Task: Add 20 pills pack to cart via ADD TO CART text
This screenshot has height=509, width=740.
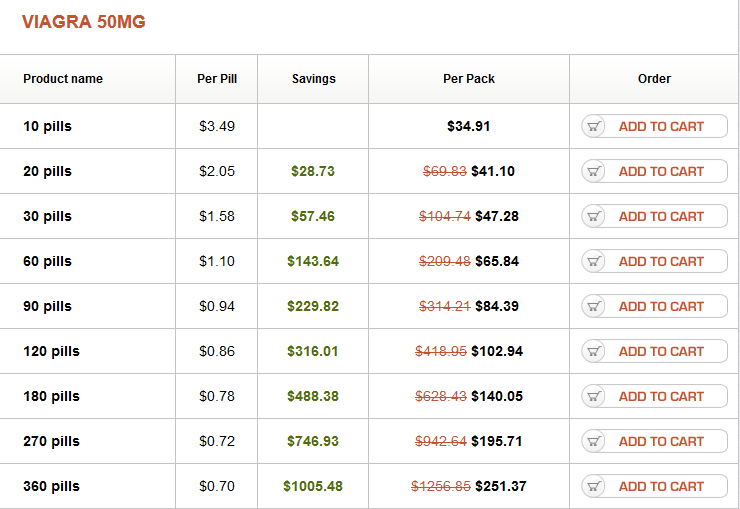Action: 661,171
